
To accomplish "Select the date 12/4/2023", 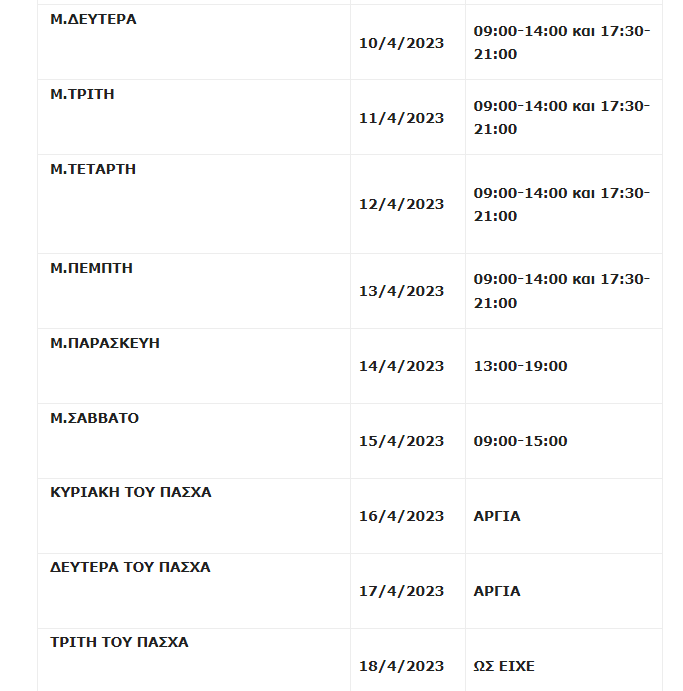I will tap(401, 204).
